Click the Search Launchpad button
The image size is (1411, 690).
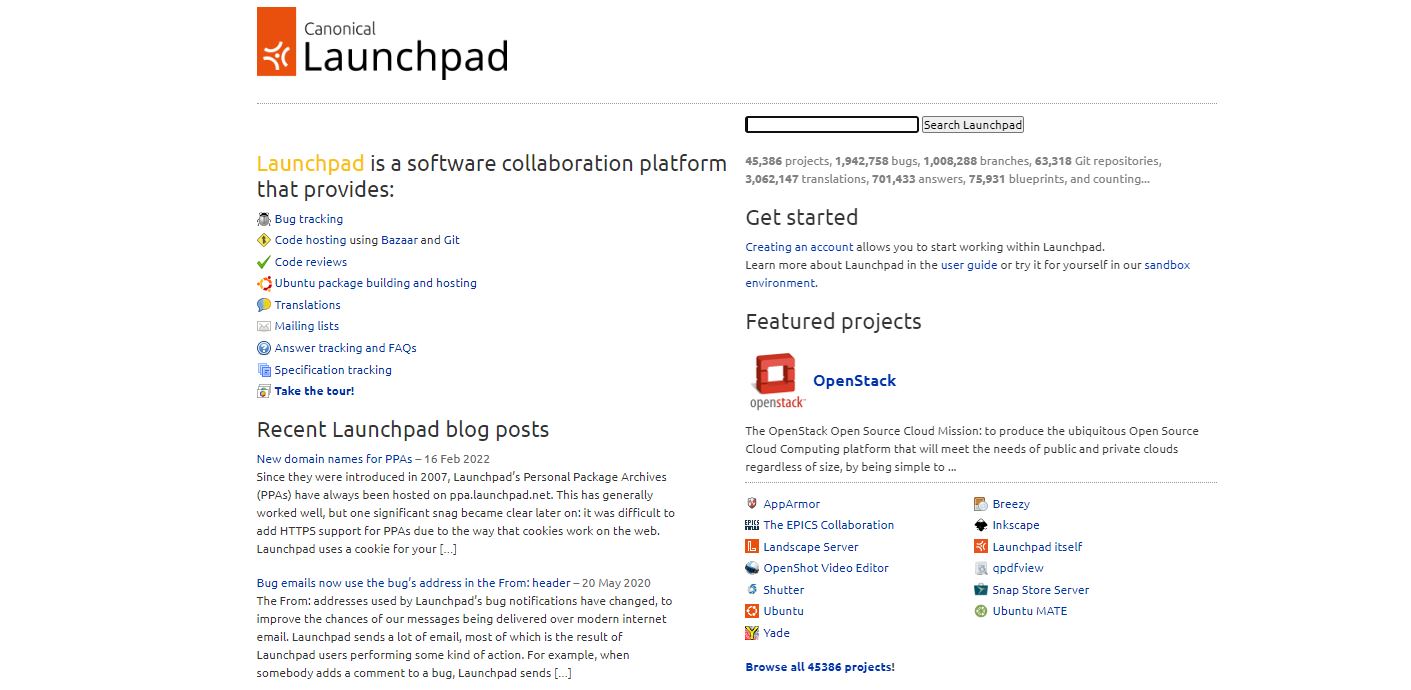(972, 125)
